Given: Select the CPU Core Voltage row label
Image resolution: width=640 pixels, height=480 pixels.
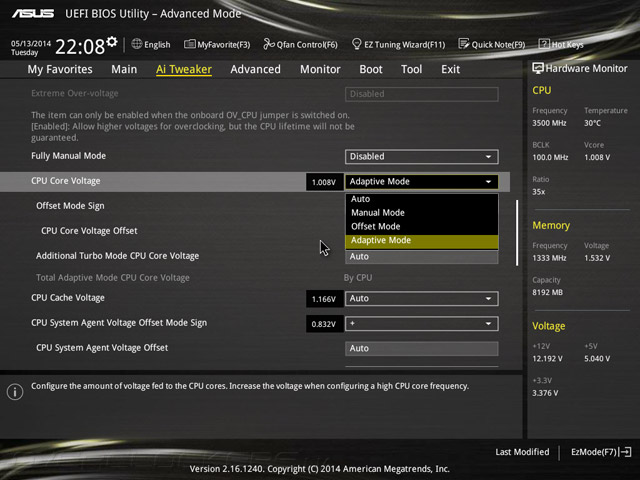Looking at the screenshot, I should click(66, 181).
